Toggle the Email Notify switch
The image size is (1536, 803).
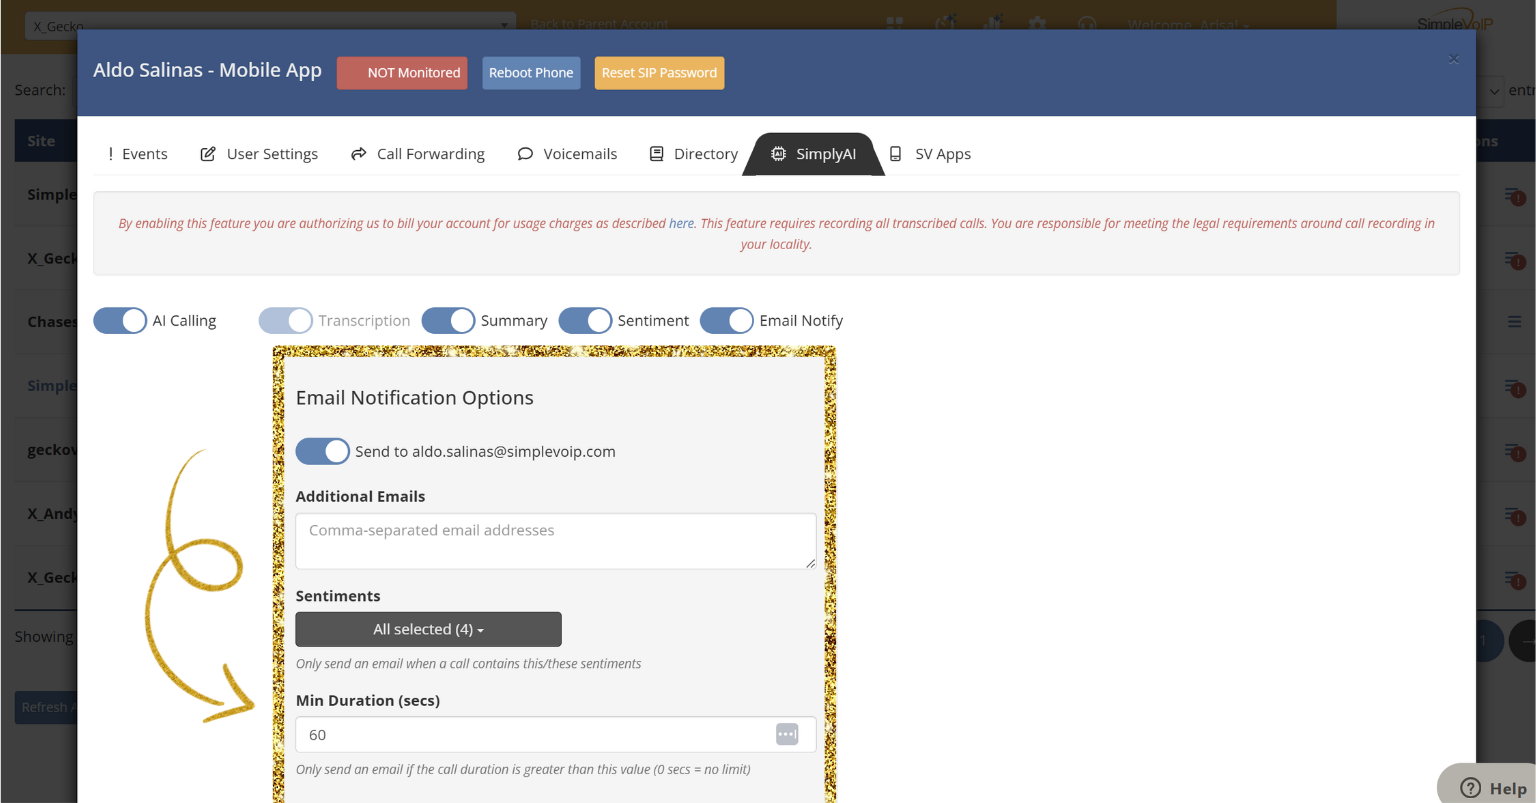(727, 320)
